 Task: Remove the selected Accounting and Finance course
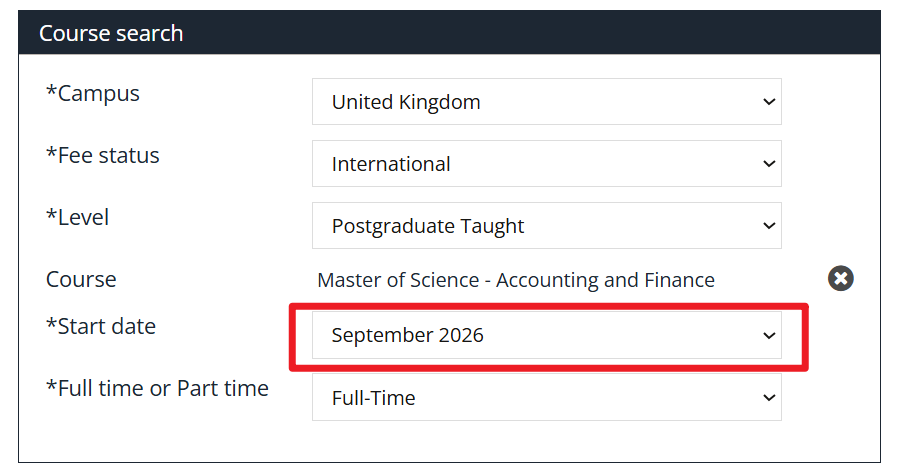841,279
